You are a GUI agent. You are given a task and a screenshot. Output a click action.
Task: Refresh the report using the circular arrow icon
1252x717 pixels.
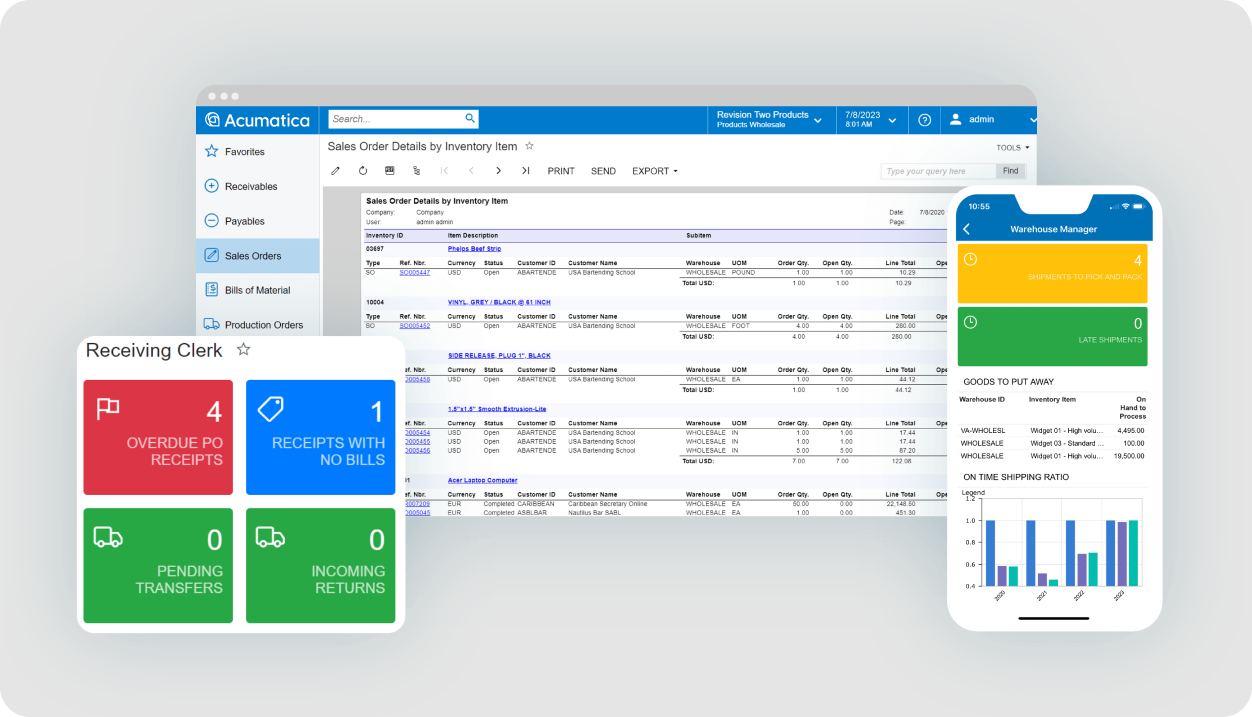tap(362, 171)
